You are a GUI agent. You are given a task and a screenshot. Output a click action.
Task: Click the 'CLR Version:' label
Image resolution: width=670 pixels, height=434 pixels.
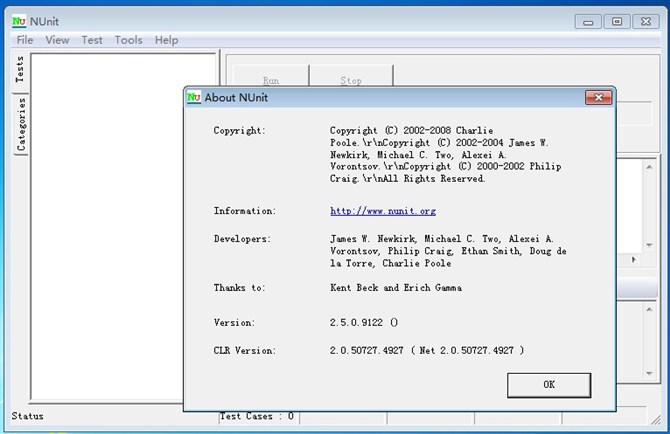coord(244,351)
